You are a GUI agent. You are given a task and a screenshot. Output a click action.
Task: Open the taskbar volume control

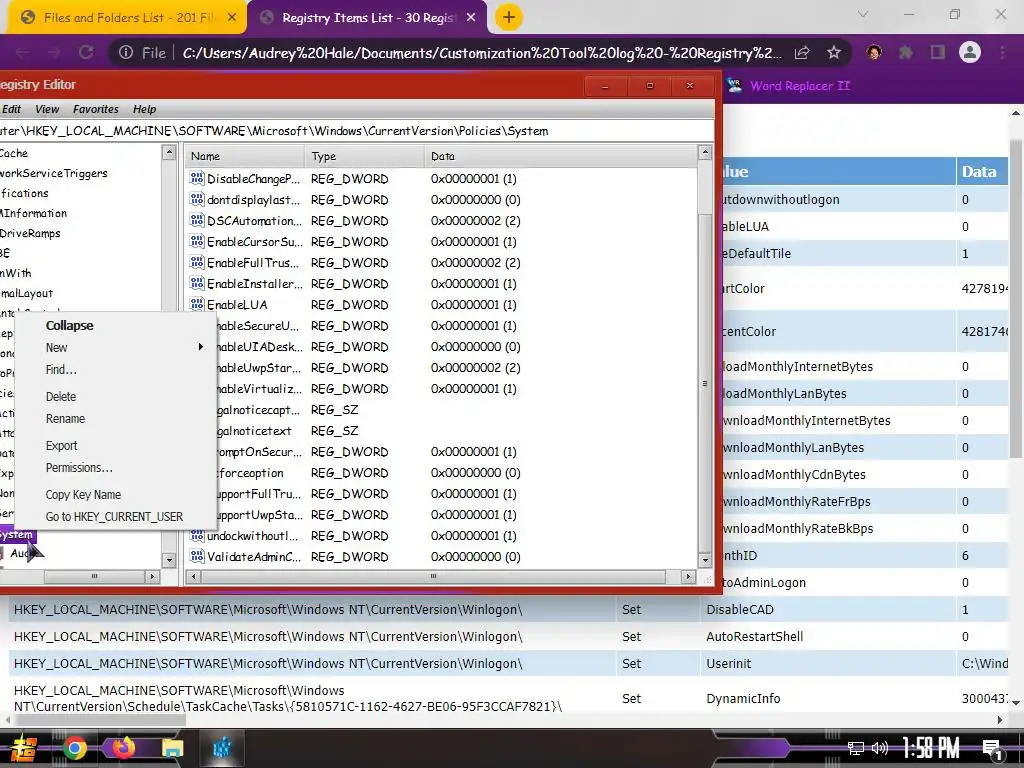coord(880,748)
